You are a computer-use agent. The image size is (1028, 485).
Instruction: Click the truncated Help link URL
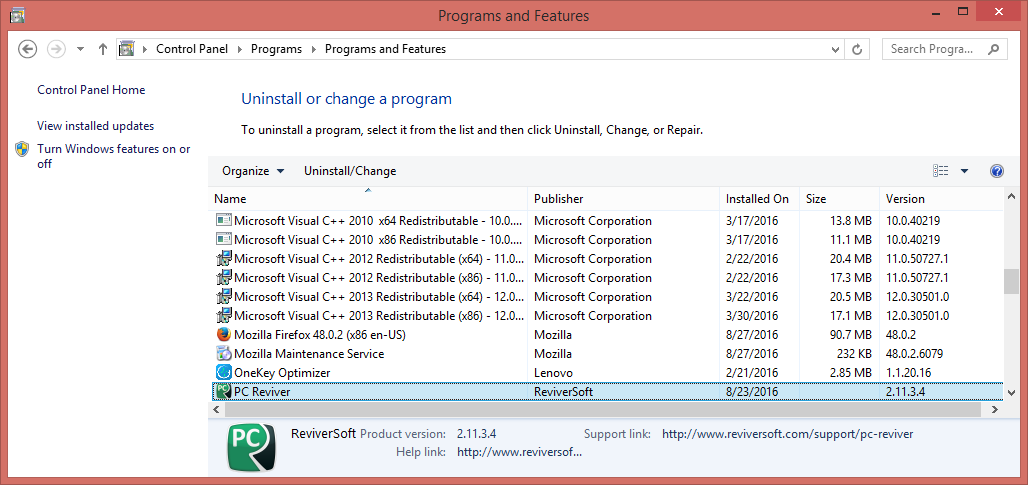[x=519, y=452]
